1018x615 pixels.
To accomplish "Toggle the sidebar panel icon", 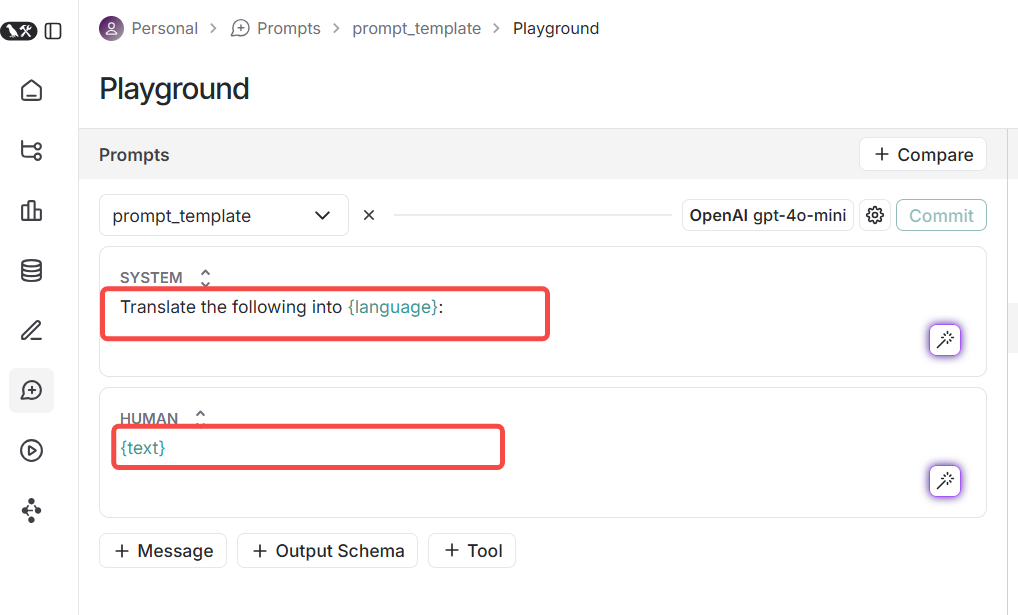I will coord(53,31).
